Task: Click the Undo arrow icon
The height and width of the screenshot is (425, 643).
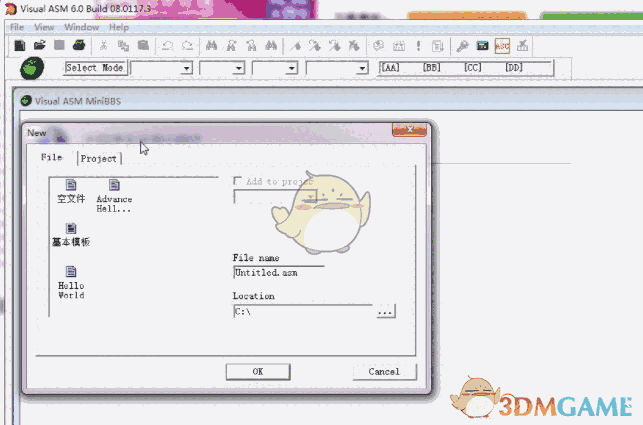Action: click(x=167, y=45)
